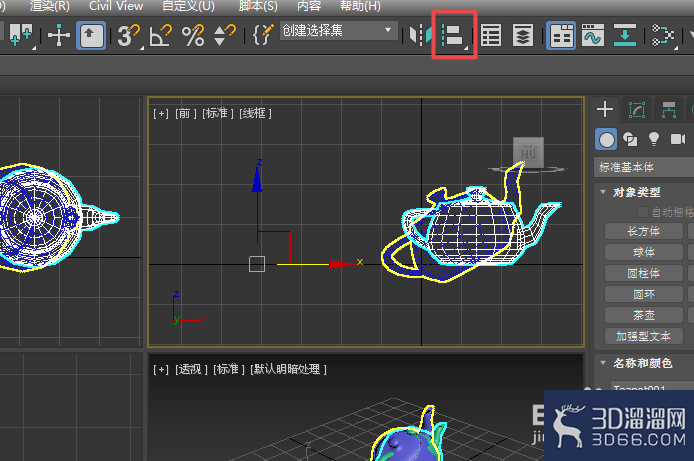Collapse the 对象类型 rollout

coord(636,192)
